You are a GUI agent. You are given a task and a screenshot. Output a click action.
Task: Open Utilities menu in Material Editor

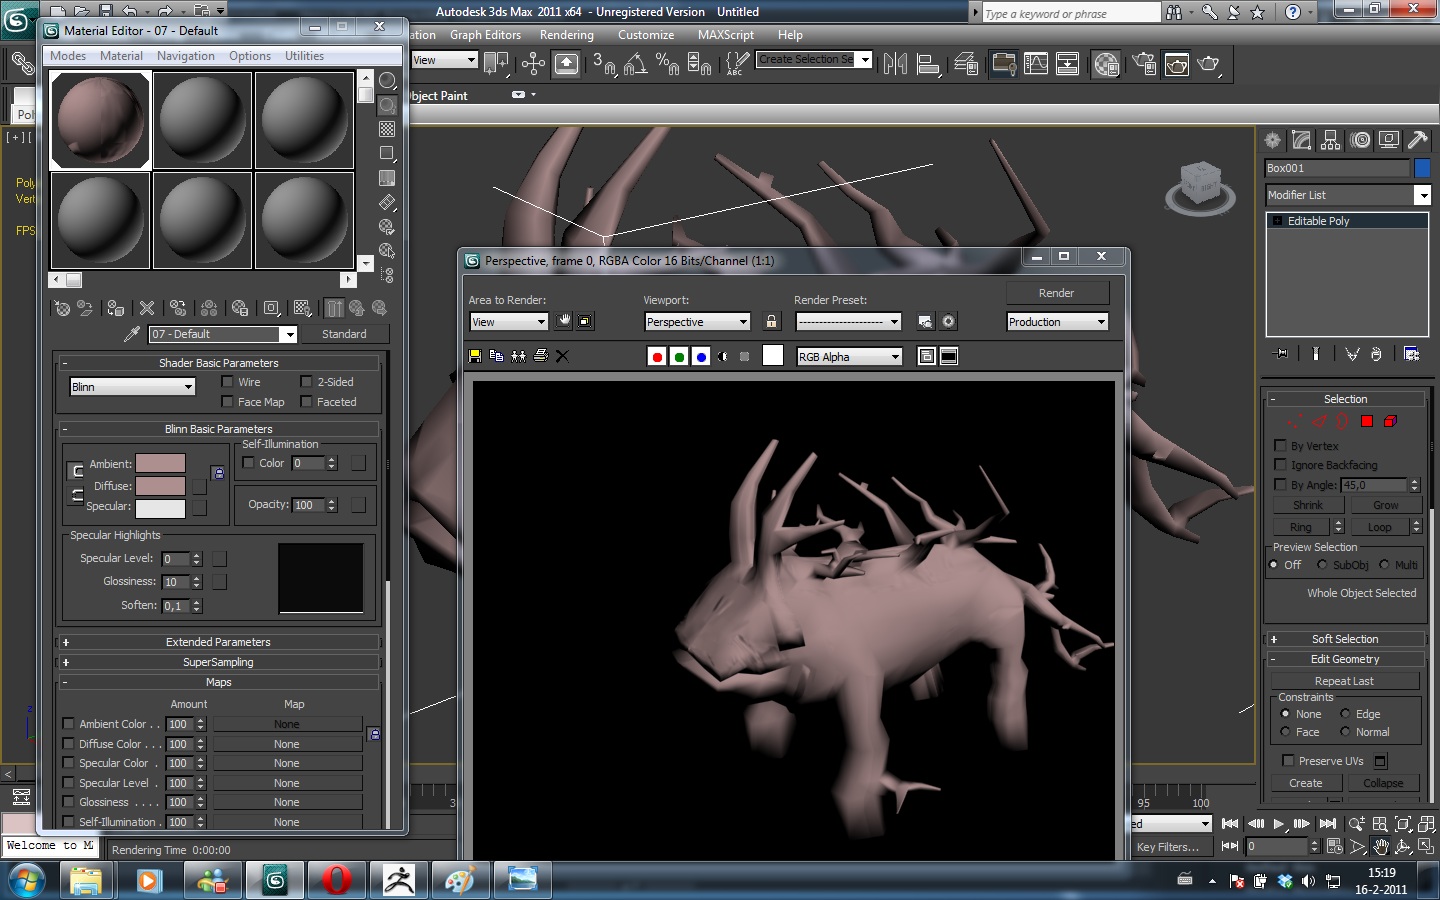pyautogui.click(x=304, y=56)
